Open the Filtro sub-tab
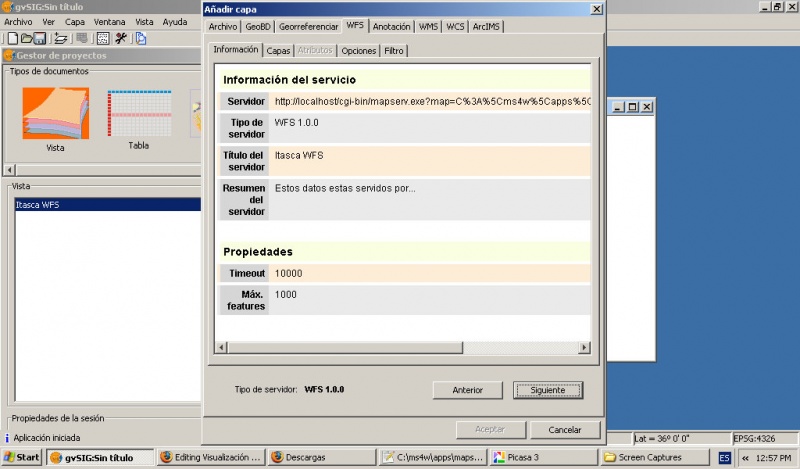 (x=394, y=50)
